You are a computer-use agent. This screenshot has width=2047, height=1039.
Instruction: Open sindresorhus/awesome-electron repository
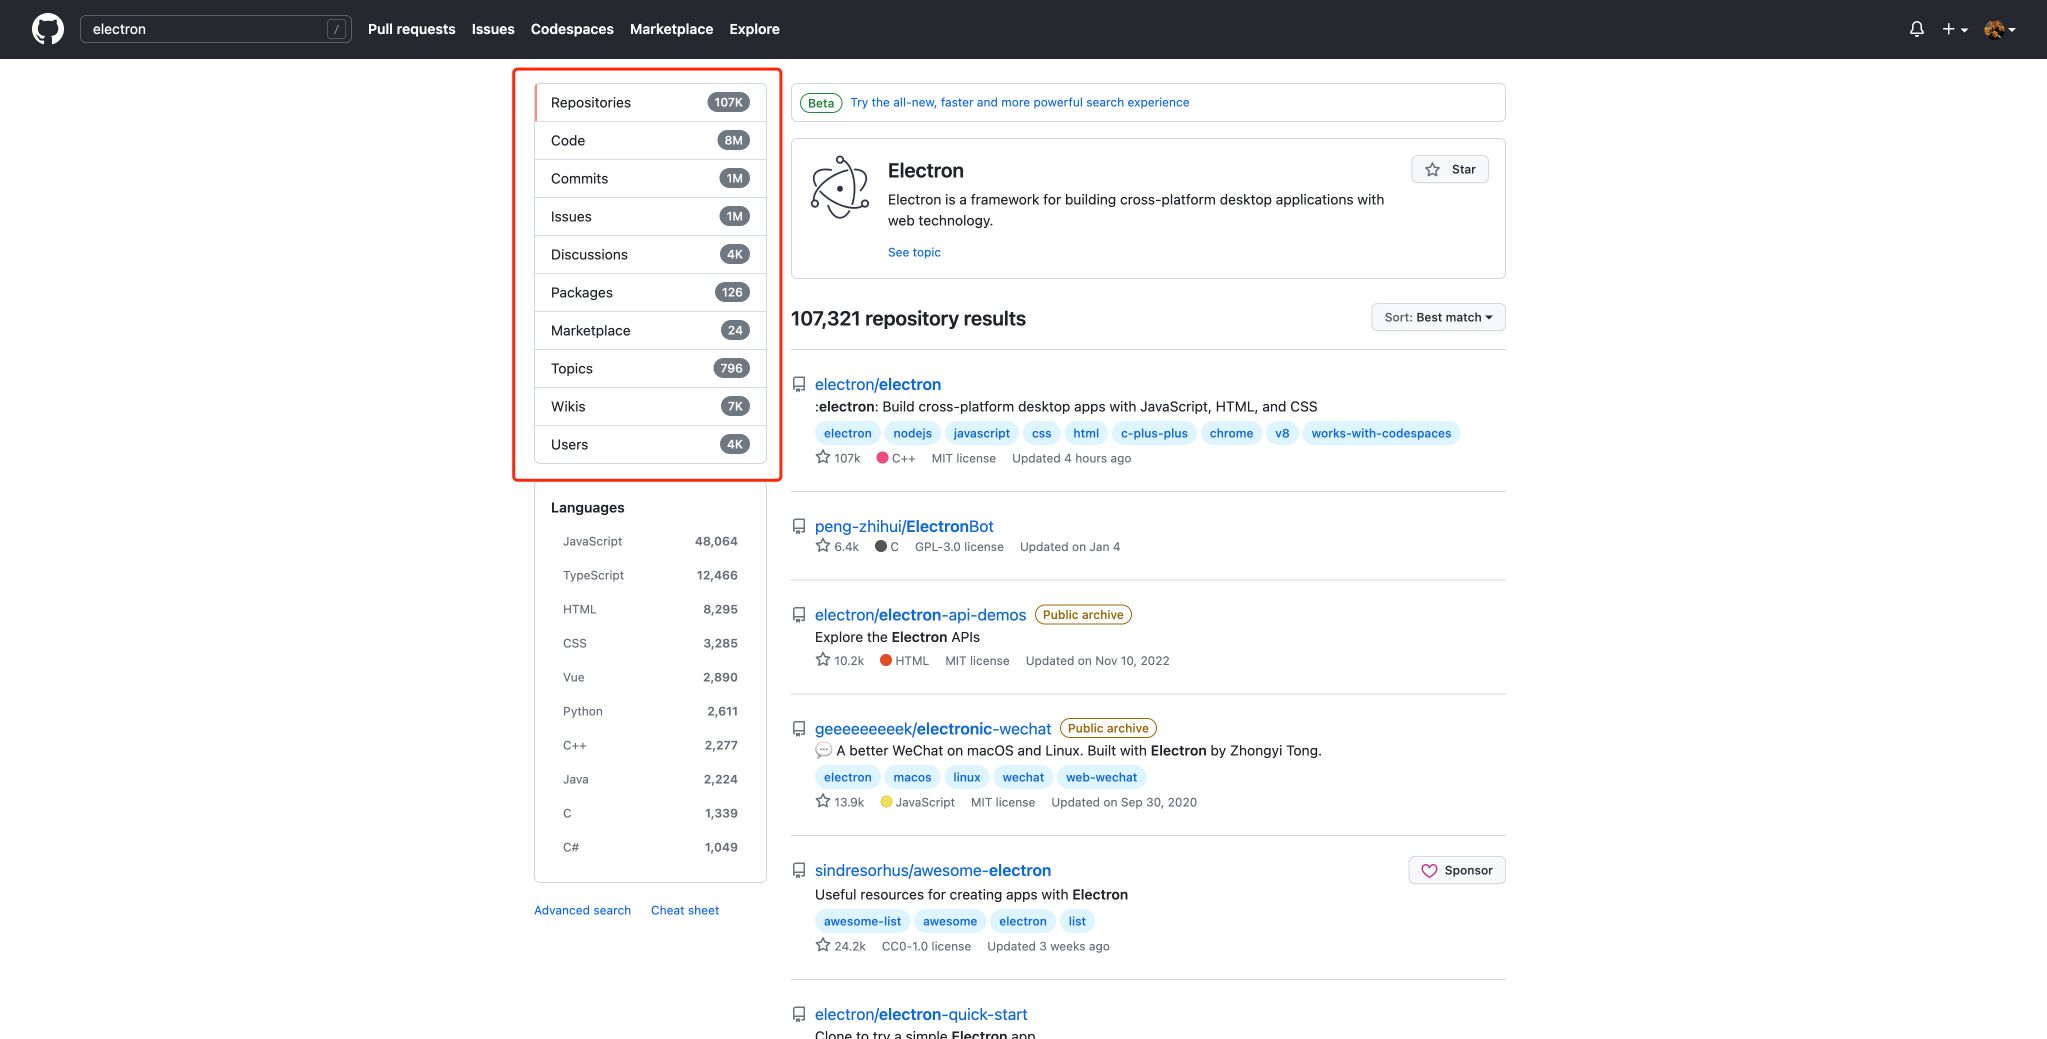click(x=933, y=871)
